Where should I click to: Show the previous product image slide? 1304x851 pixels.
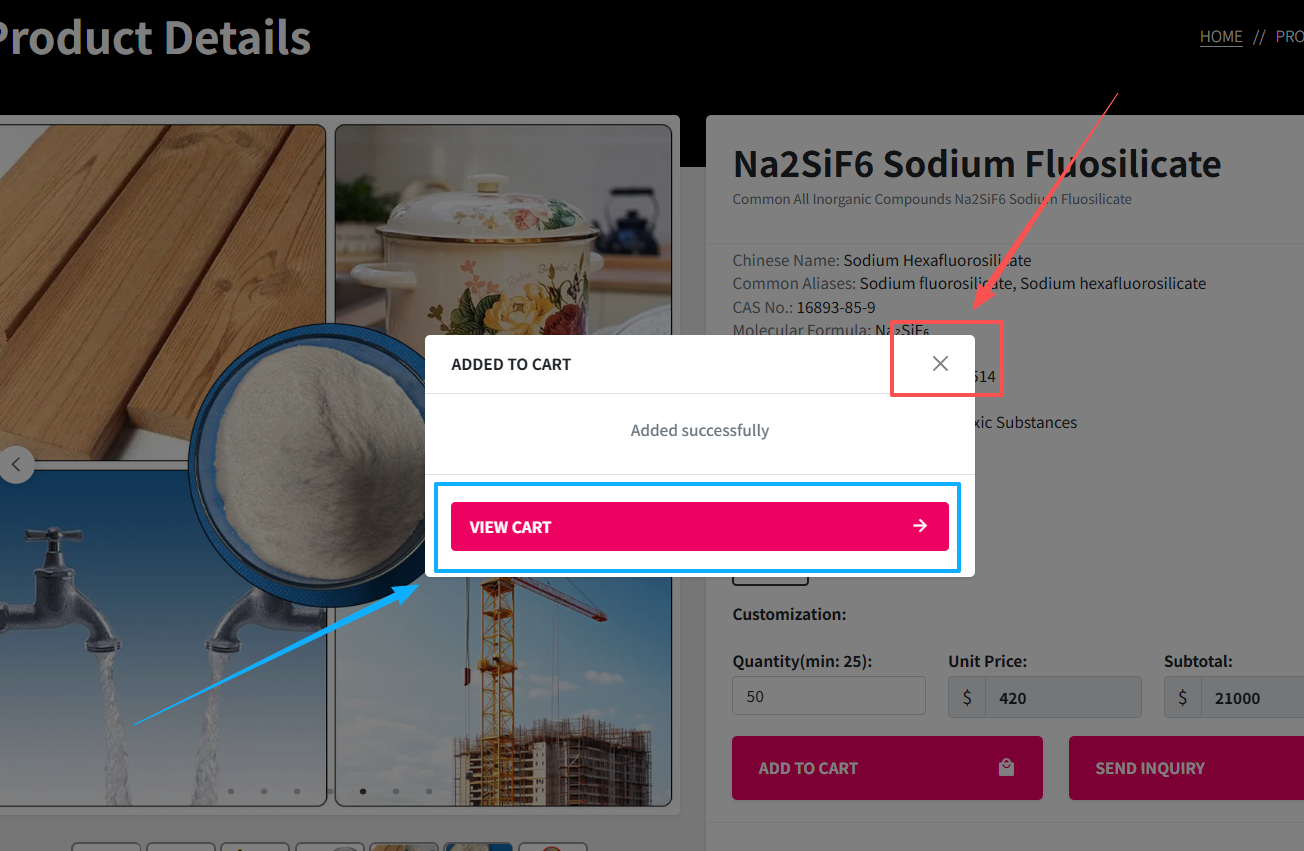pos(16,465)
